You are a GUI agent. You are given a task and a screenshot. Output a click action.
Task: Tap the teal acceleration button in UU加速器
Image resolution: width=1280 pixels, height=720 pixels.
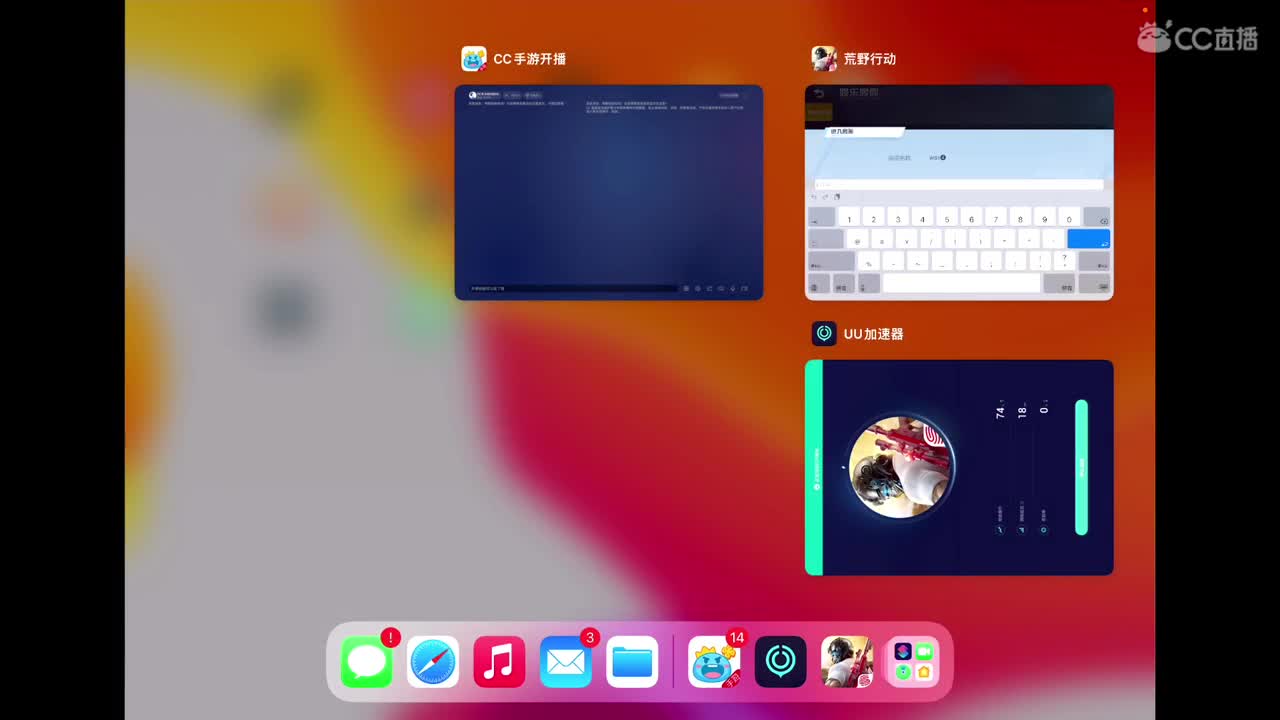1082,467
